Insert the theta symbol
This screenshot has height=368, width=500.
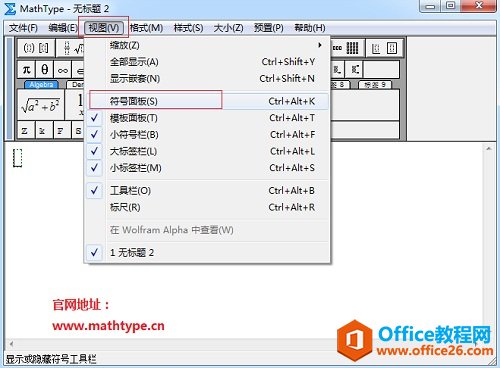pos(44,70)
